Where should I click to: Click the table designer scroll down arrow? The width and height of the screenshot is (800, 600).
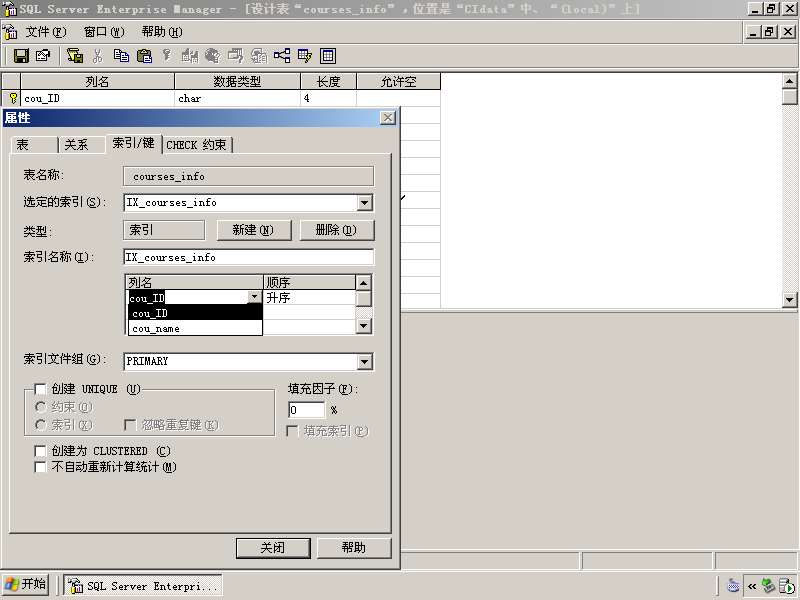(789, 299)
